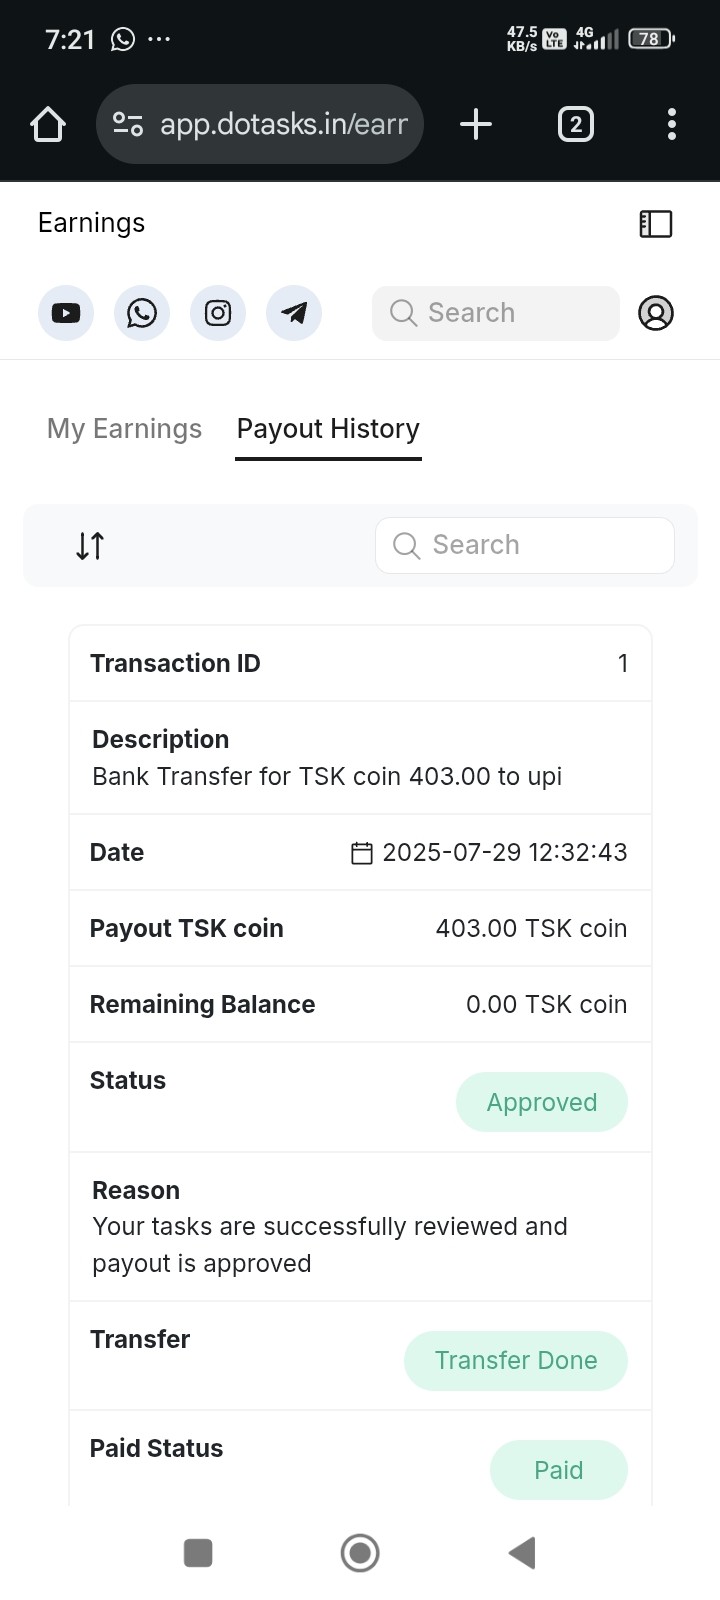
Task: Open the WhatsApp link icon
Action: click(142, 313)
